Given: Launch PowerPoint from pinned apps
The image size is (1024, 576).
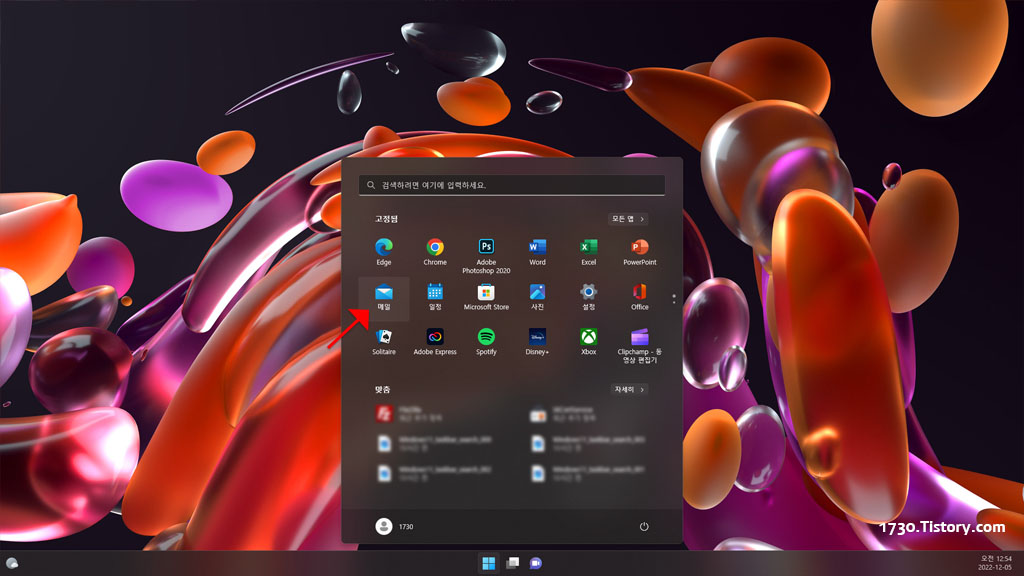Looking at the screenshot, I should (x=640, y=252).
